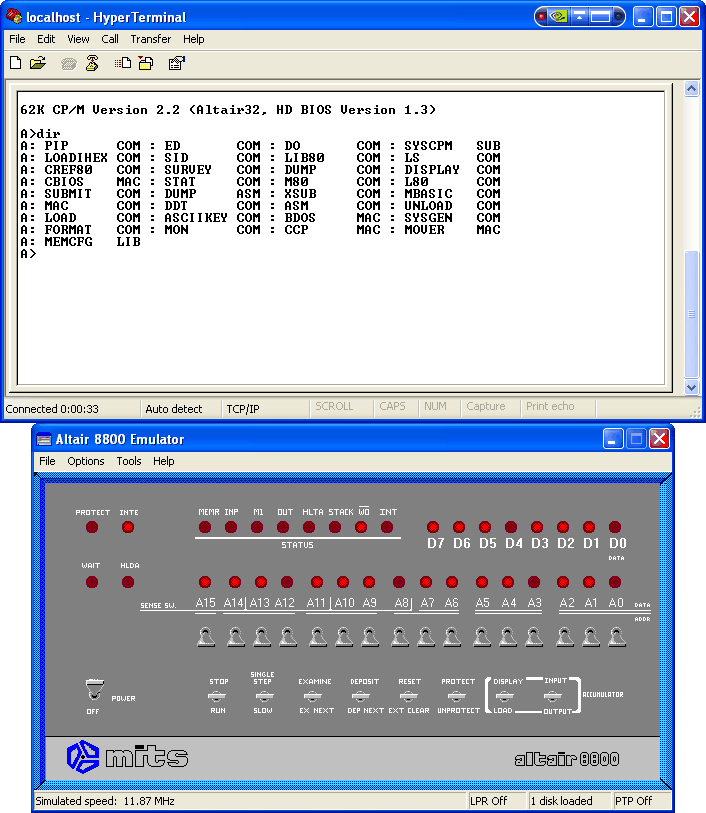Click the Properties toolbar icon
The width and height of the screenshot is (706, 813).
click(176, 63)
